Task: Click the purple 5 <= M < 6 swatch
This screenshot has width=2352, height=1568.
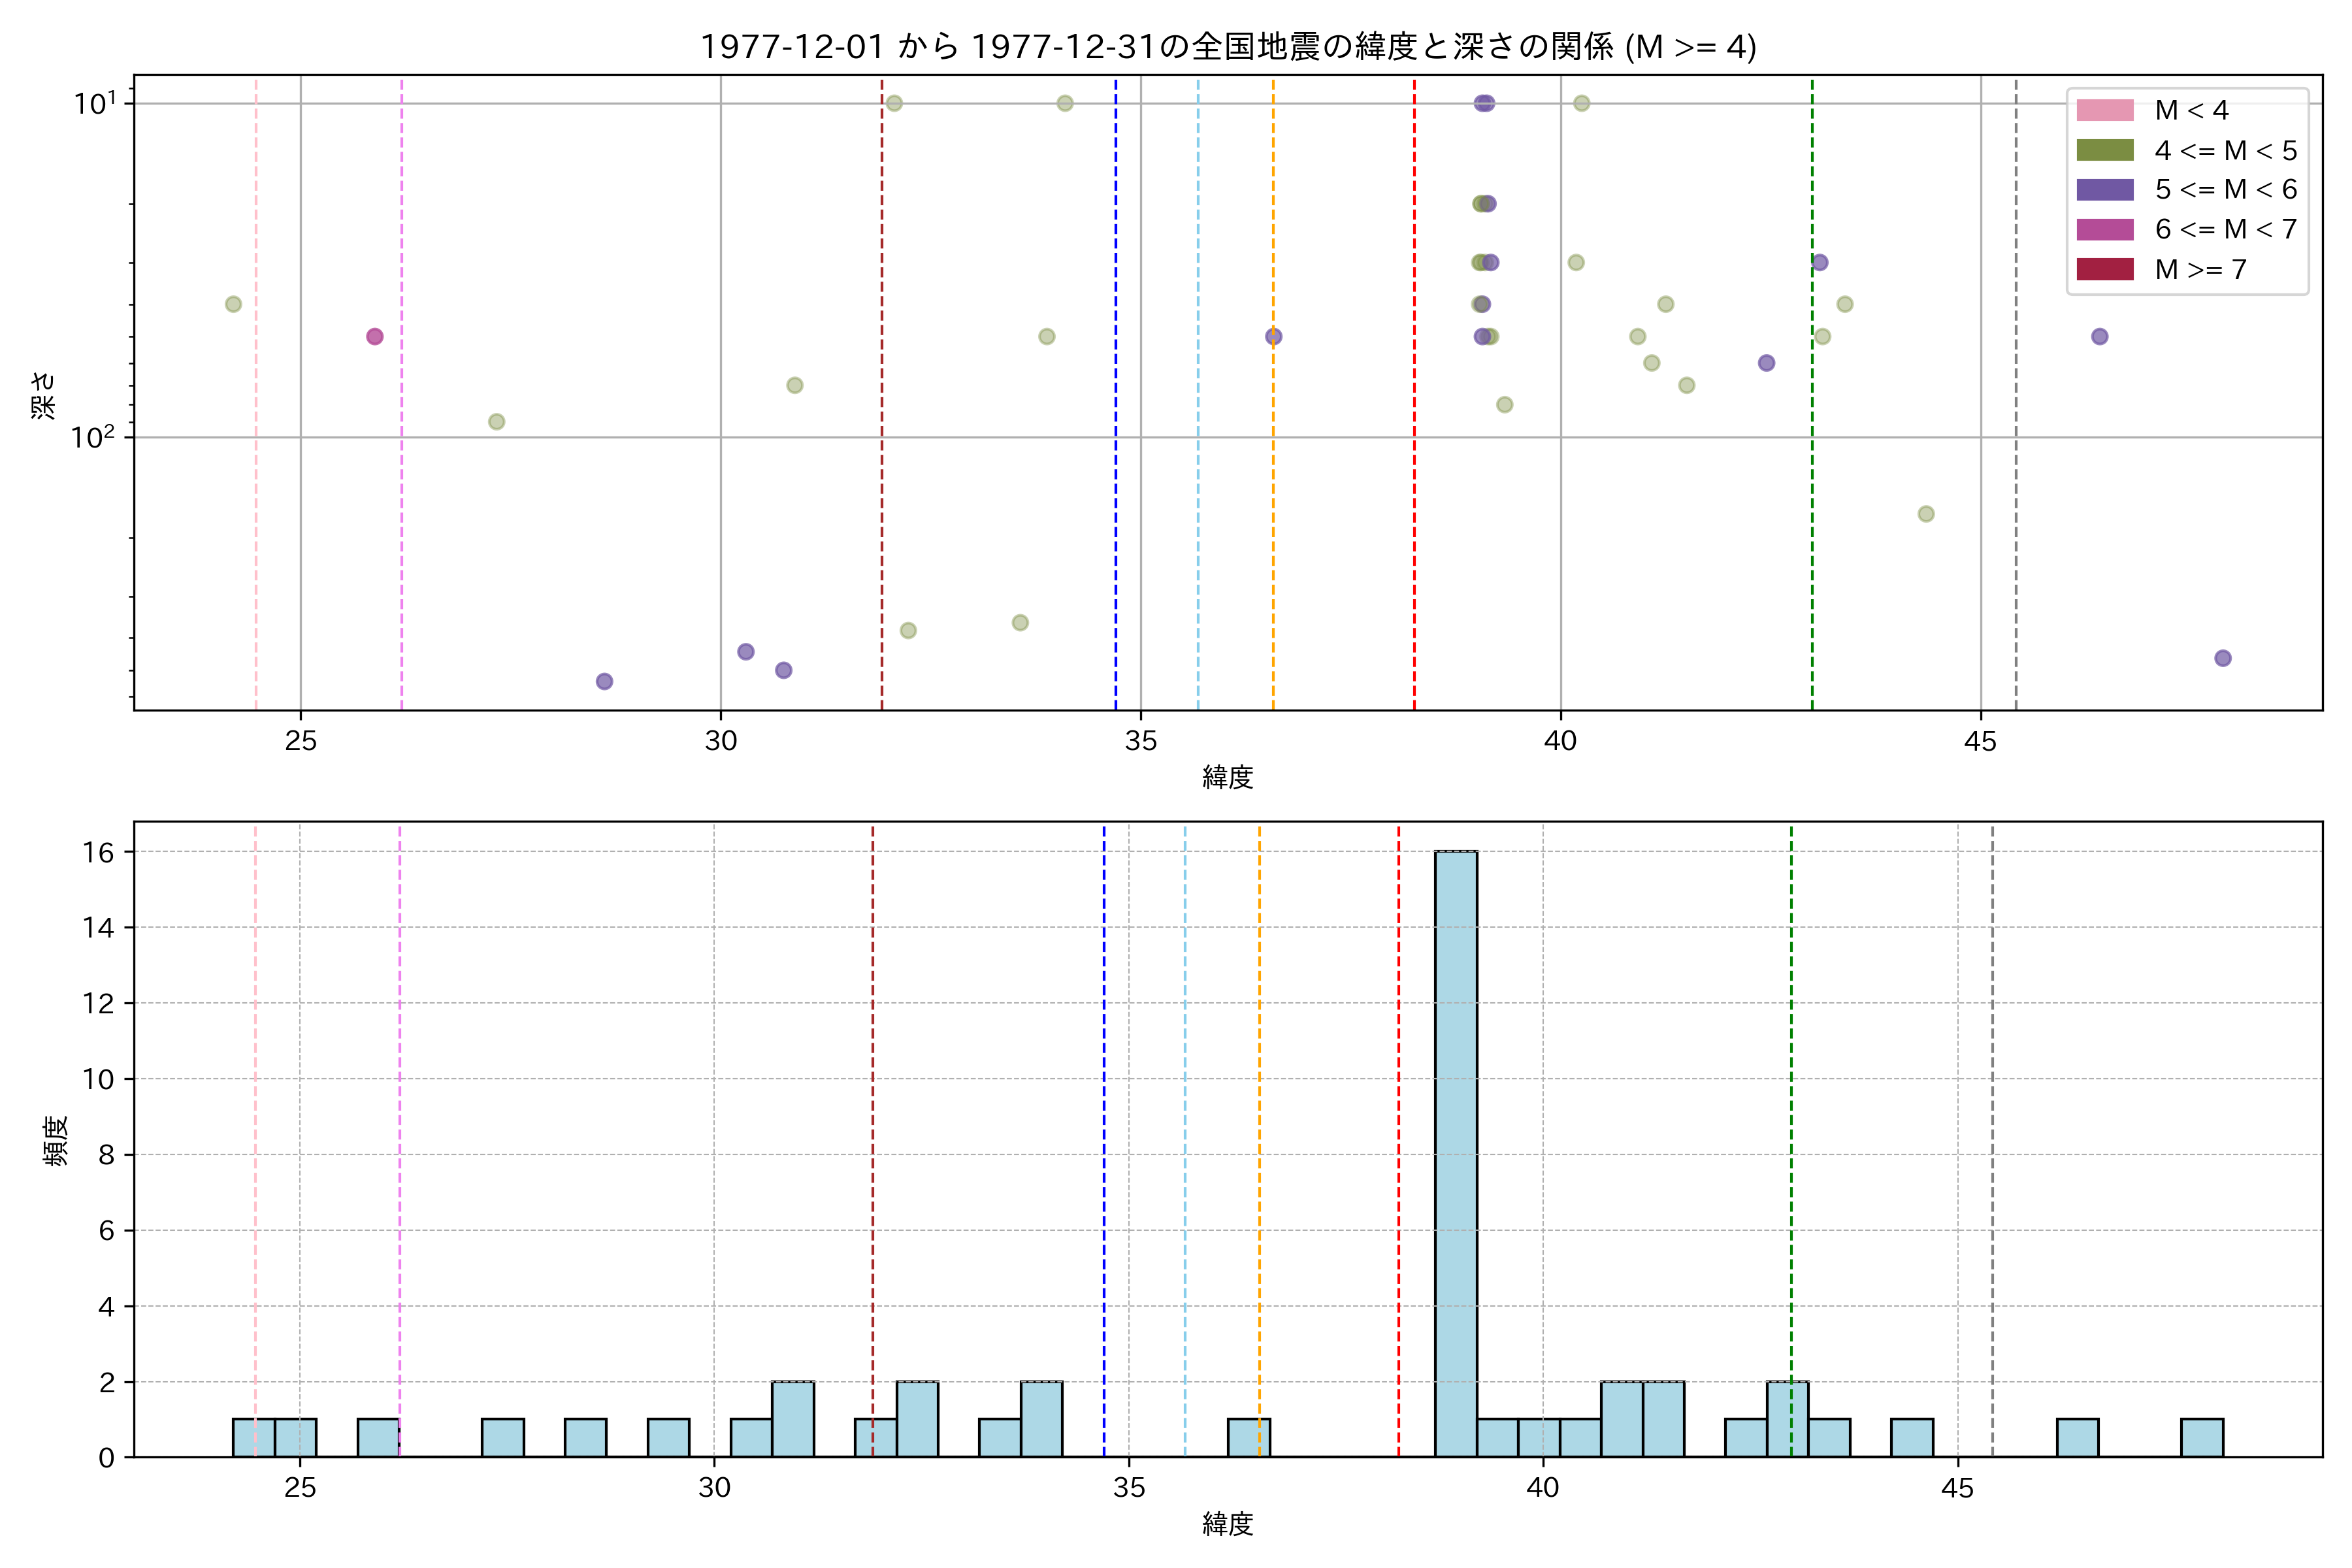Action: [x=2104, y=190]
